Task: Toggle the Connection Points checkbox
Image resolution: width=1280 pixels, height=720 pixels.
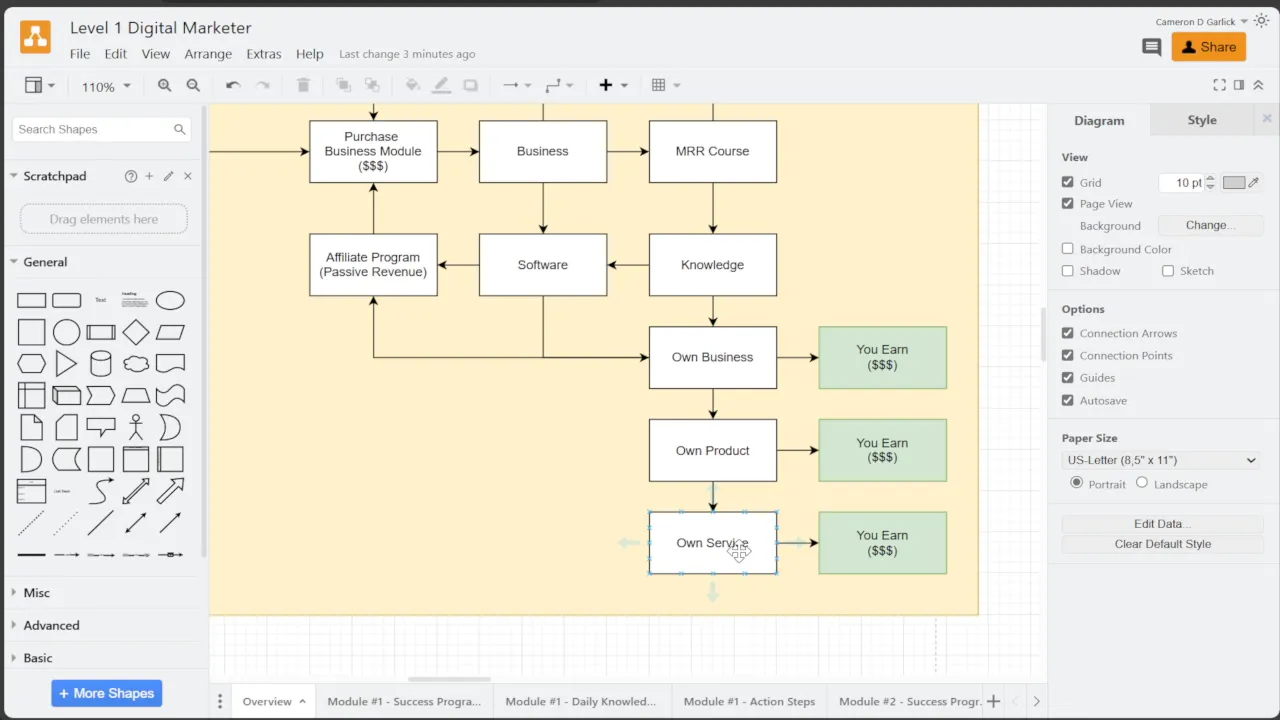Action: coord(1068,355)
